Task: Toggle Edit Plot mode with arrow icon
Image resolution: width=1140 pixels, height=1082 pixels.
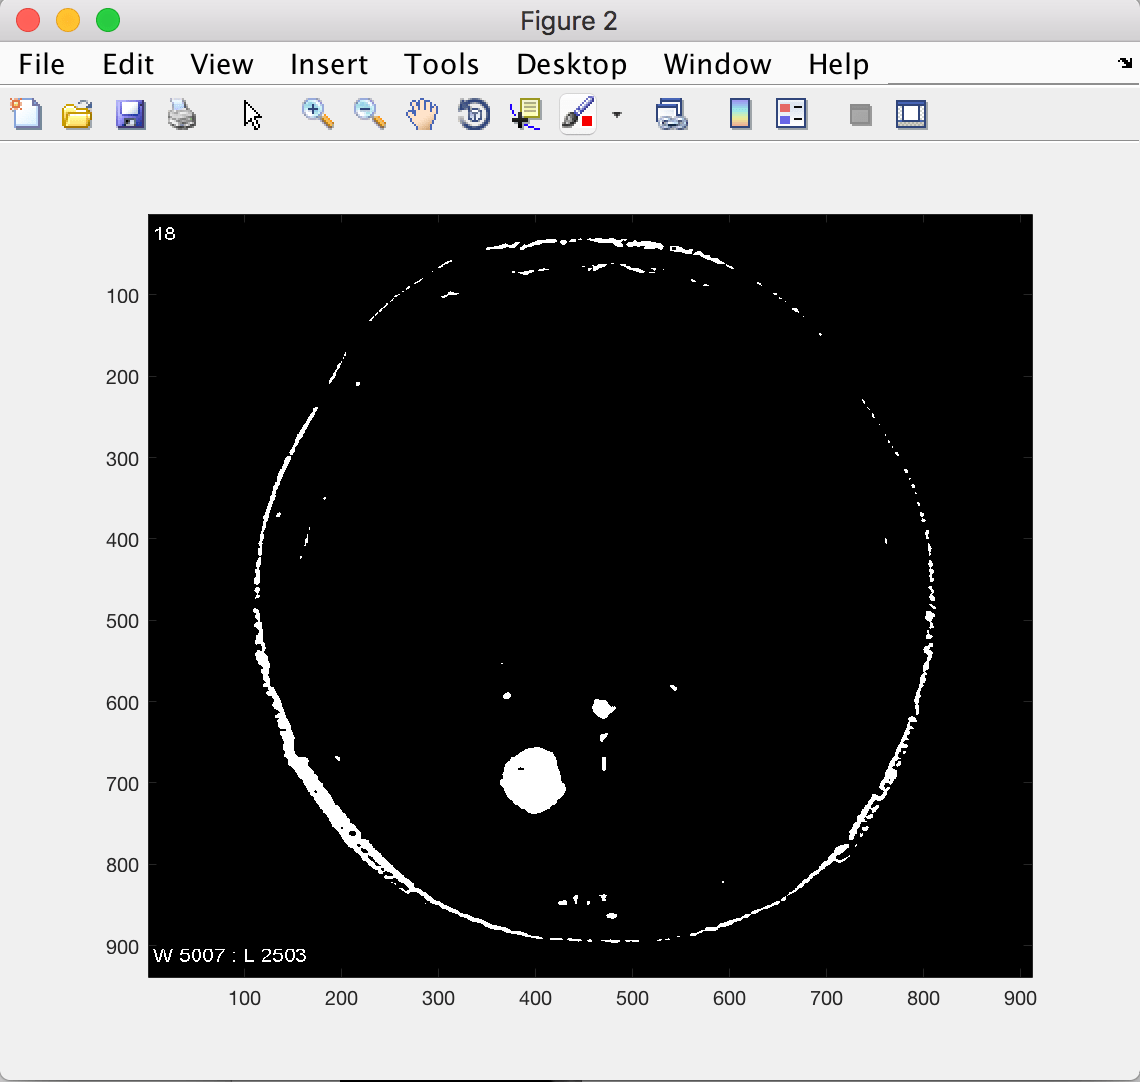Action: click(252, 113)
